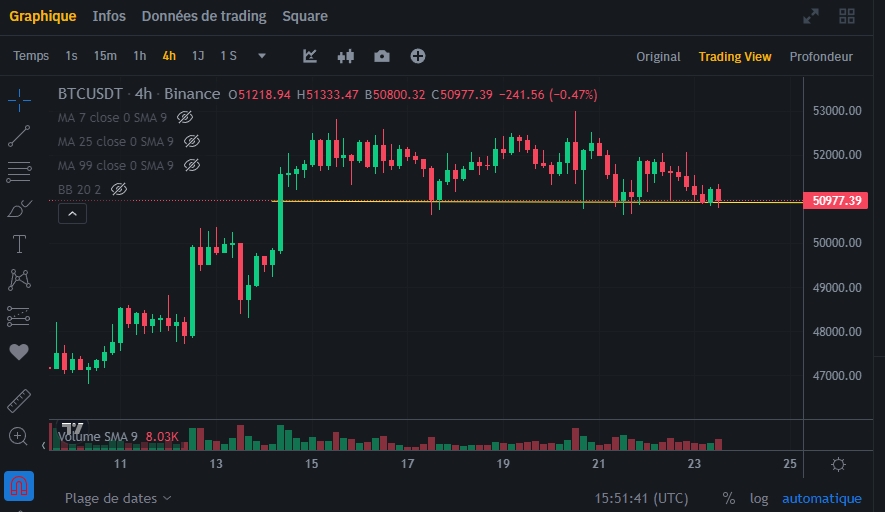This screenshot has height=512, width=885.
Task: Switch to Profondeur chart view
Action: click(821, 57)
